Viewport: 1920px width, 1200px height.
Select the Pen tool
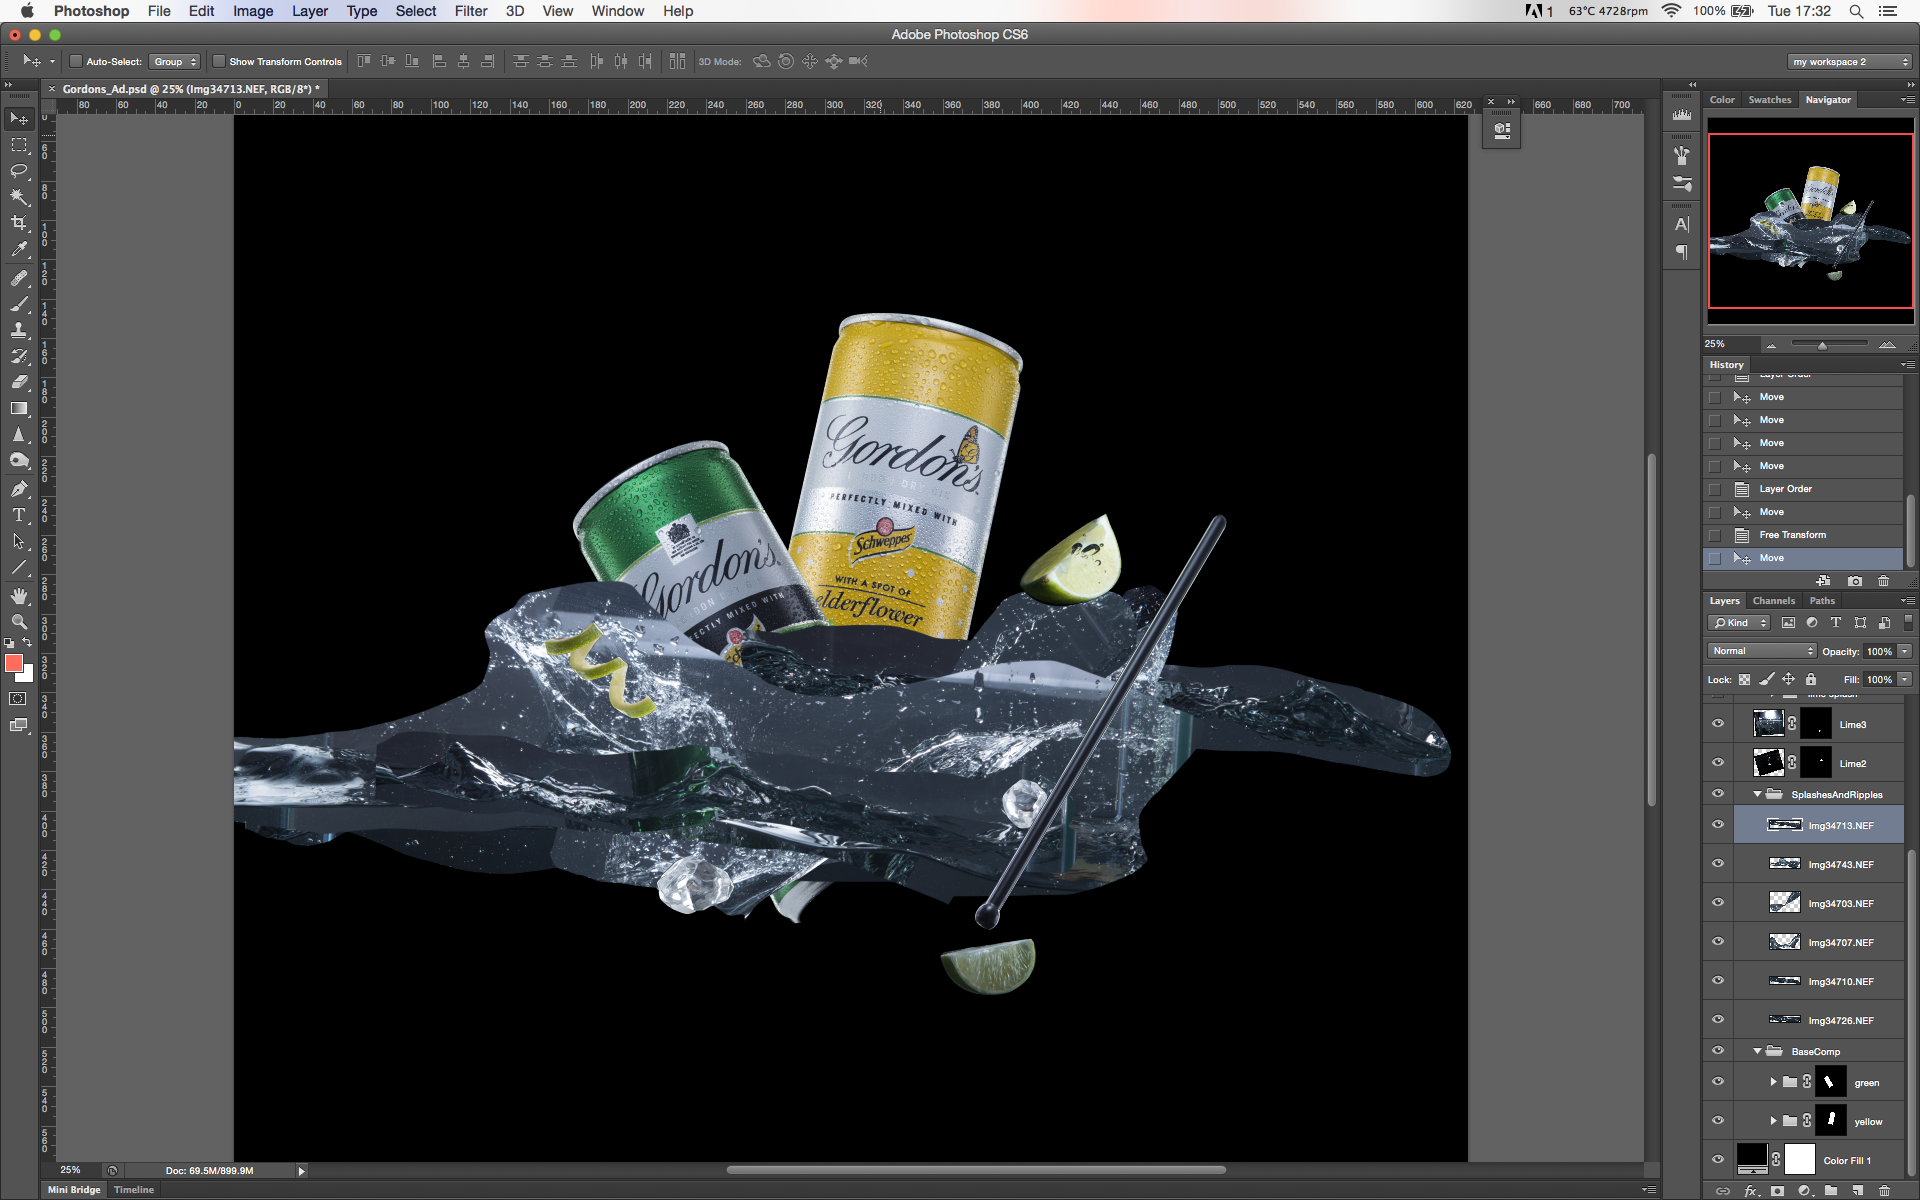pyautogui.click(x=19, y=489)
